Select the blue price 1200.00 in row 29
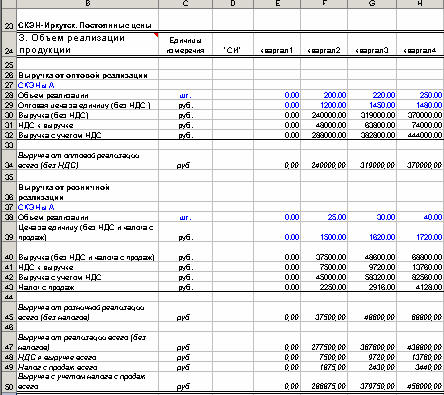 (x=333, y=105)
